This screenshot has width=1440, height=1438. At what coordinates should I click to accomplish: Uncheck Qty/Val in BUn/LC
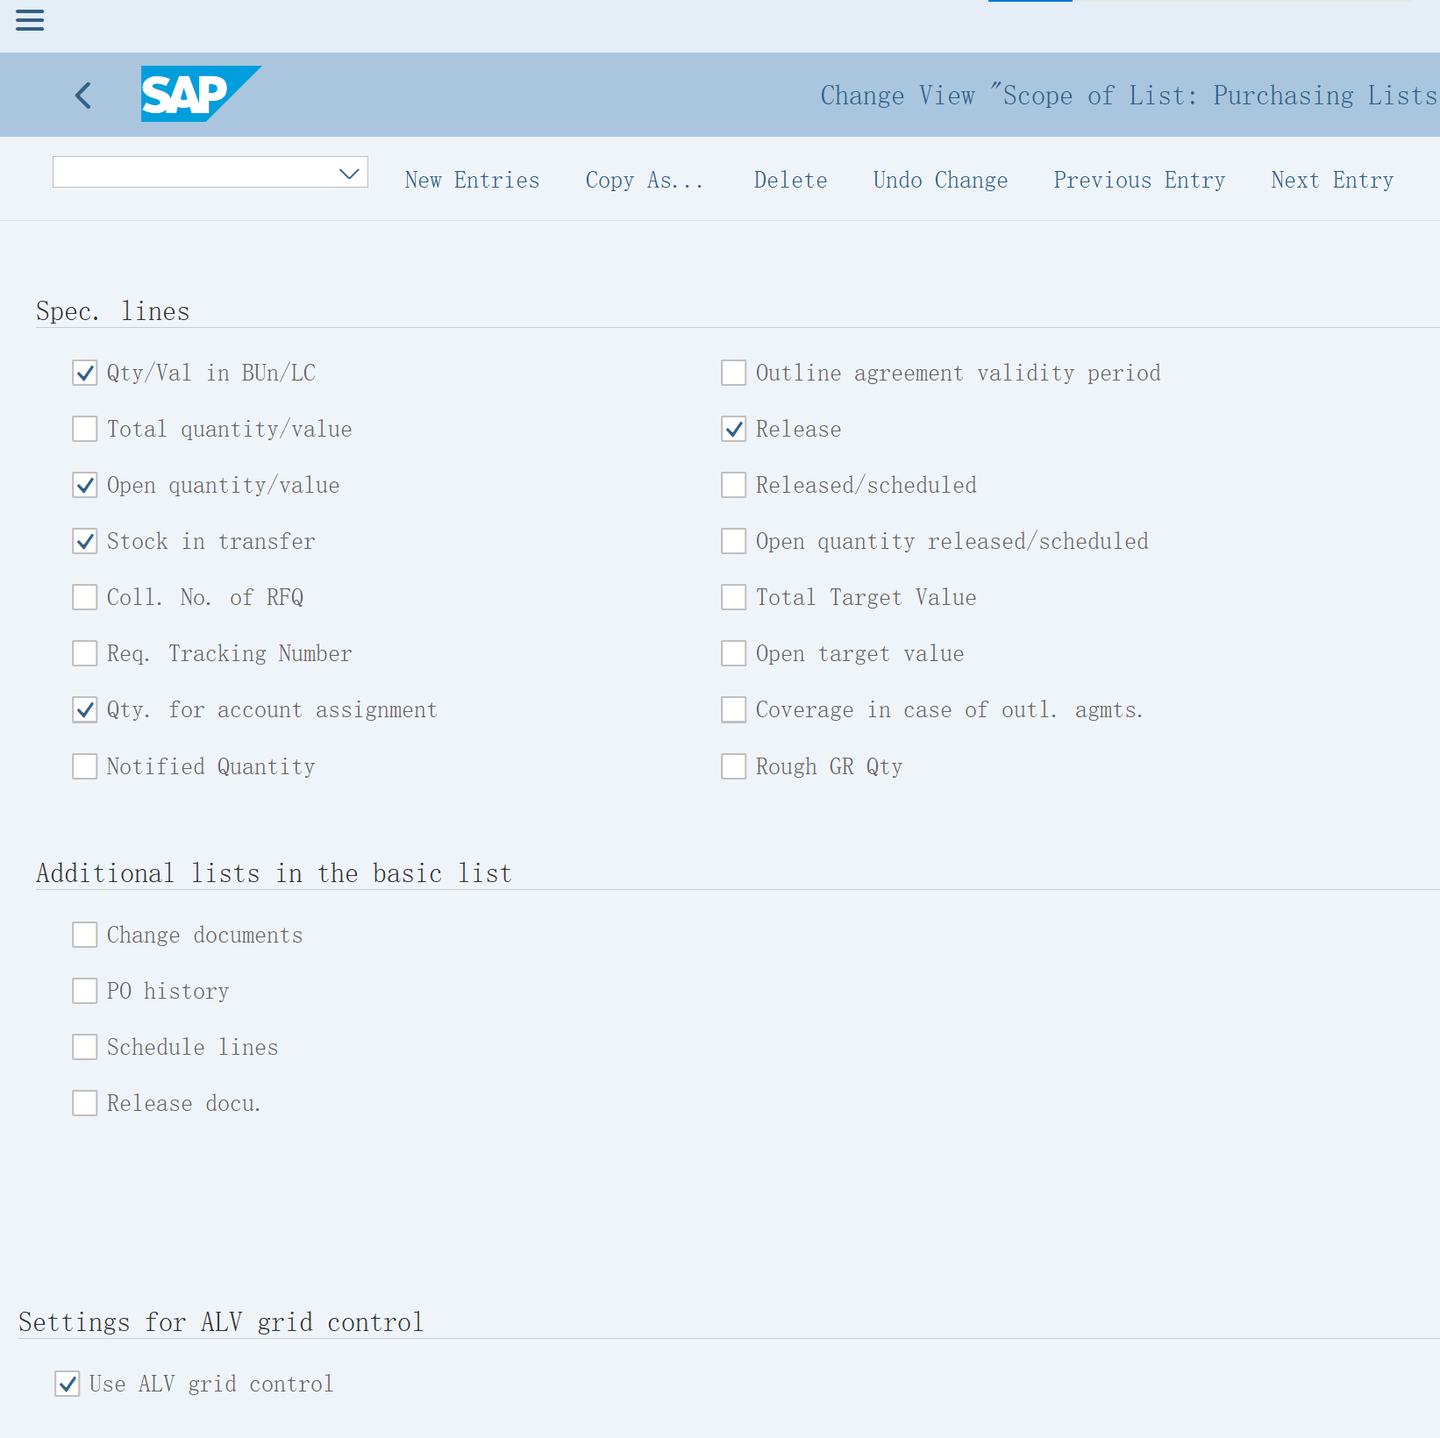(85, 372)
